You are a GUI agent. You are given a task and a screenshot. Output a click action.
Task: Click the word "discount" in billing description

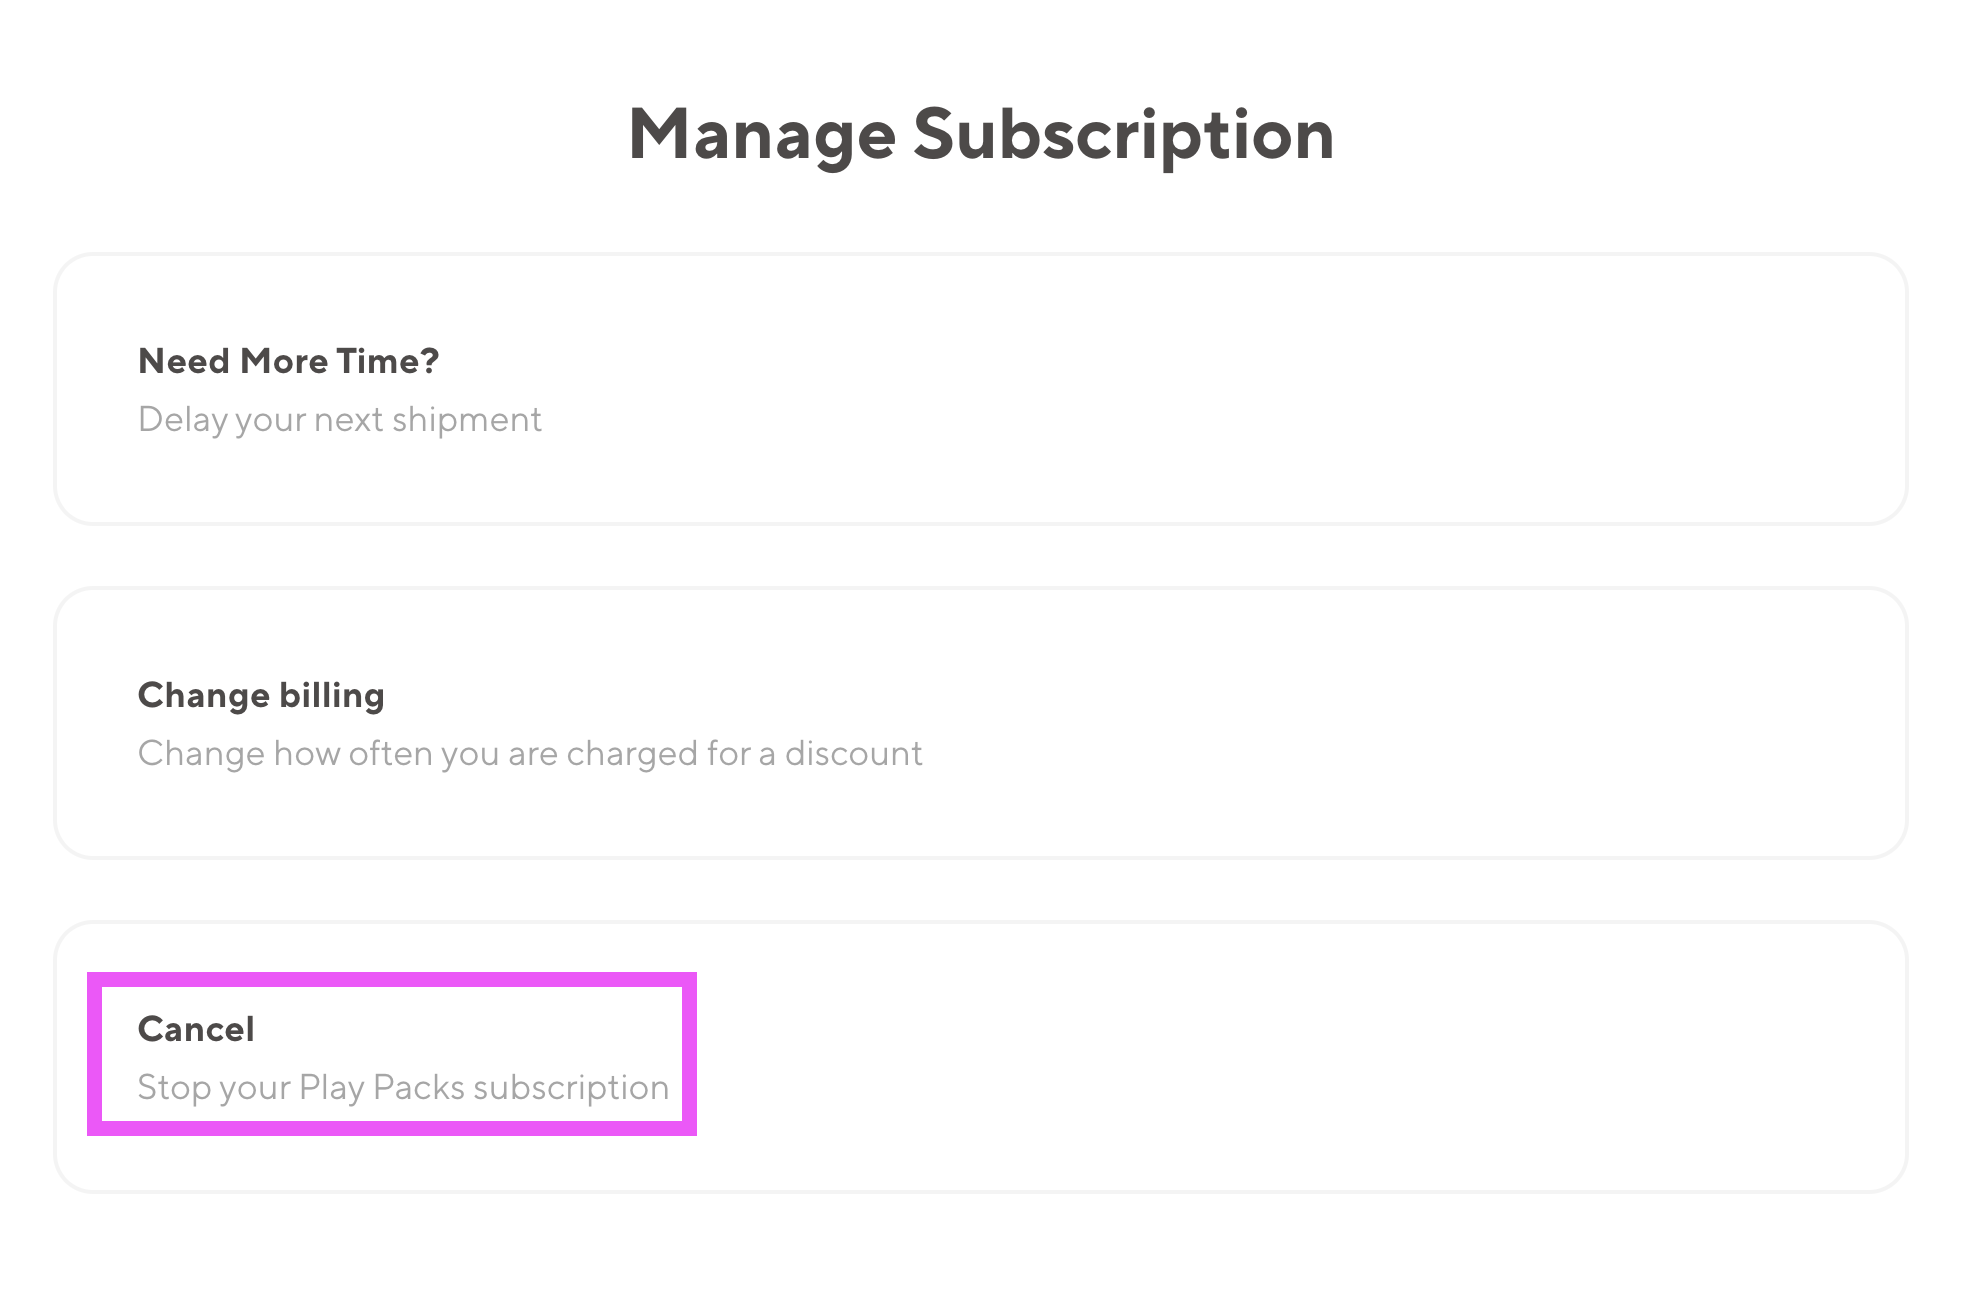click(853, 754)
